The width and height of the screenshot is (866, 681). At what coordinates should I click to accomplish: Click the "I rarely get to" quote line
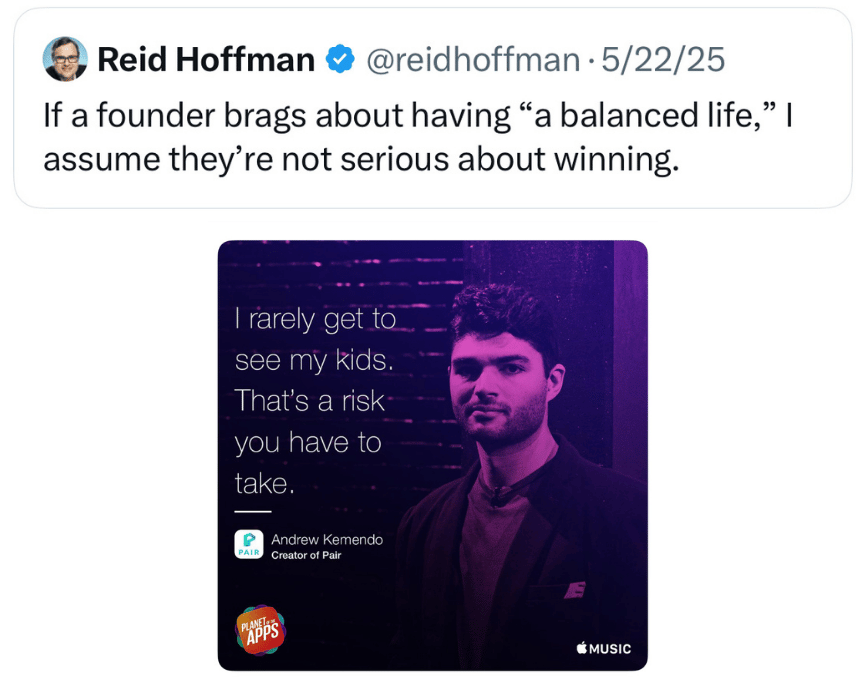coord(315,319)
